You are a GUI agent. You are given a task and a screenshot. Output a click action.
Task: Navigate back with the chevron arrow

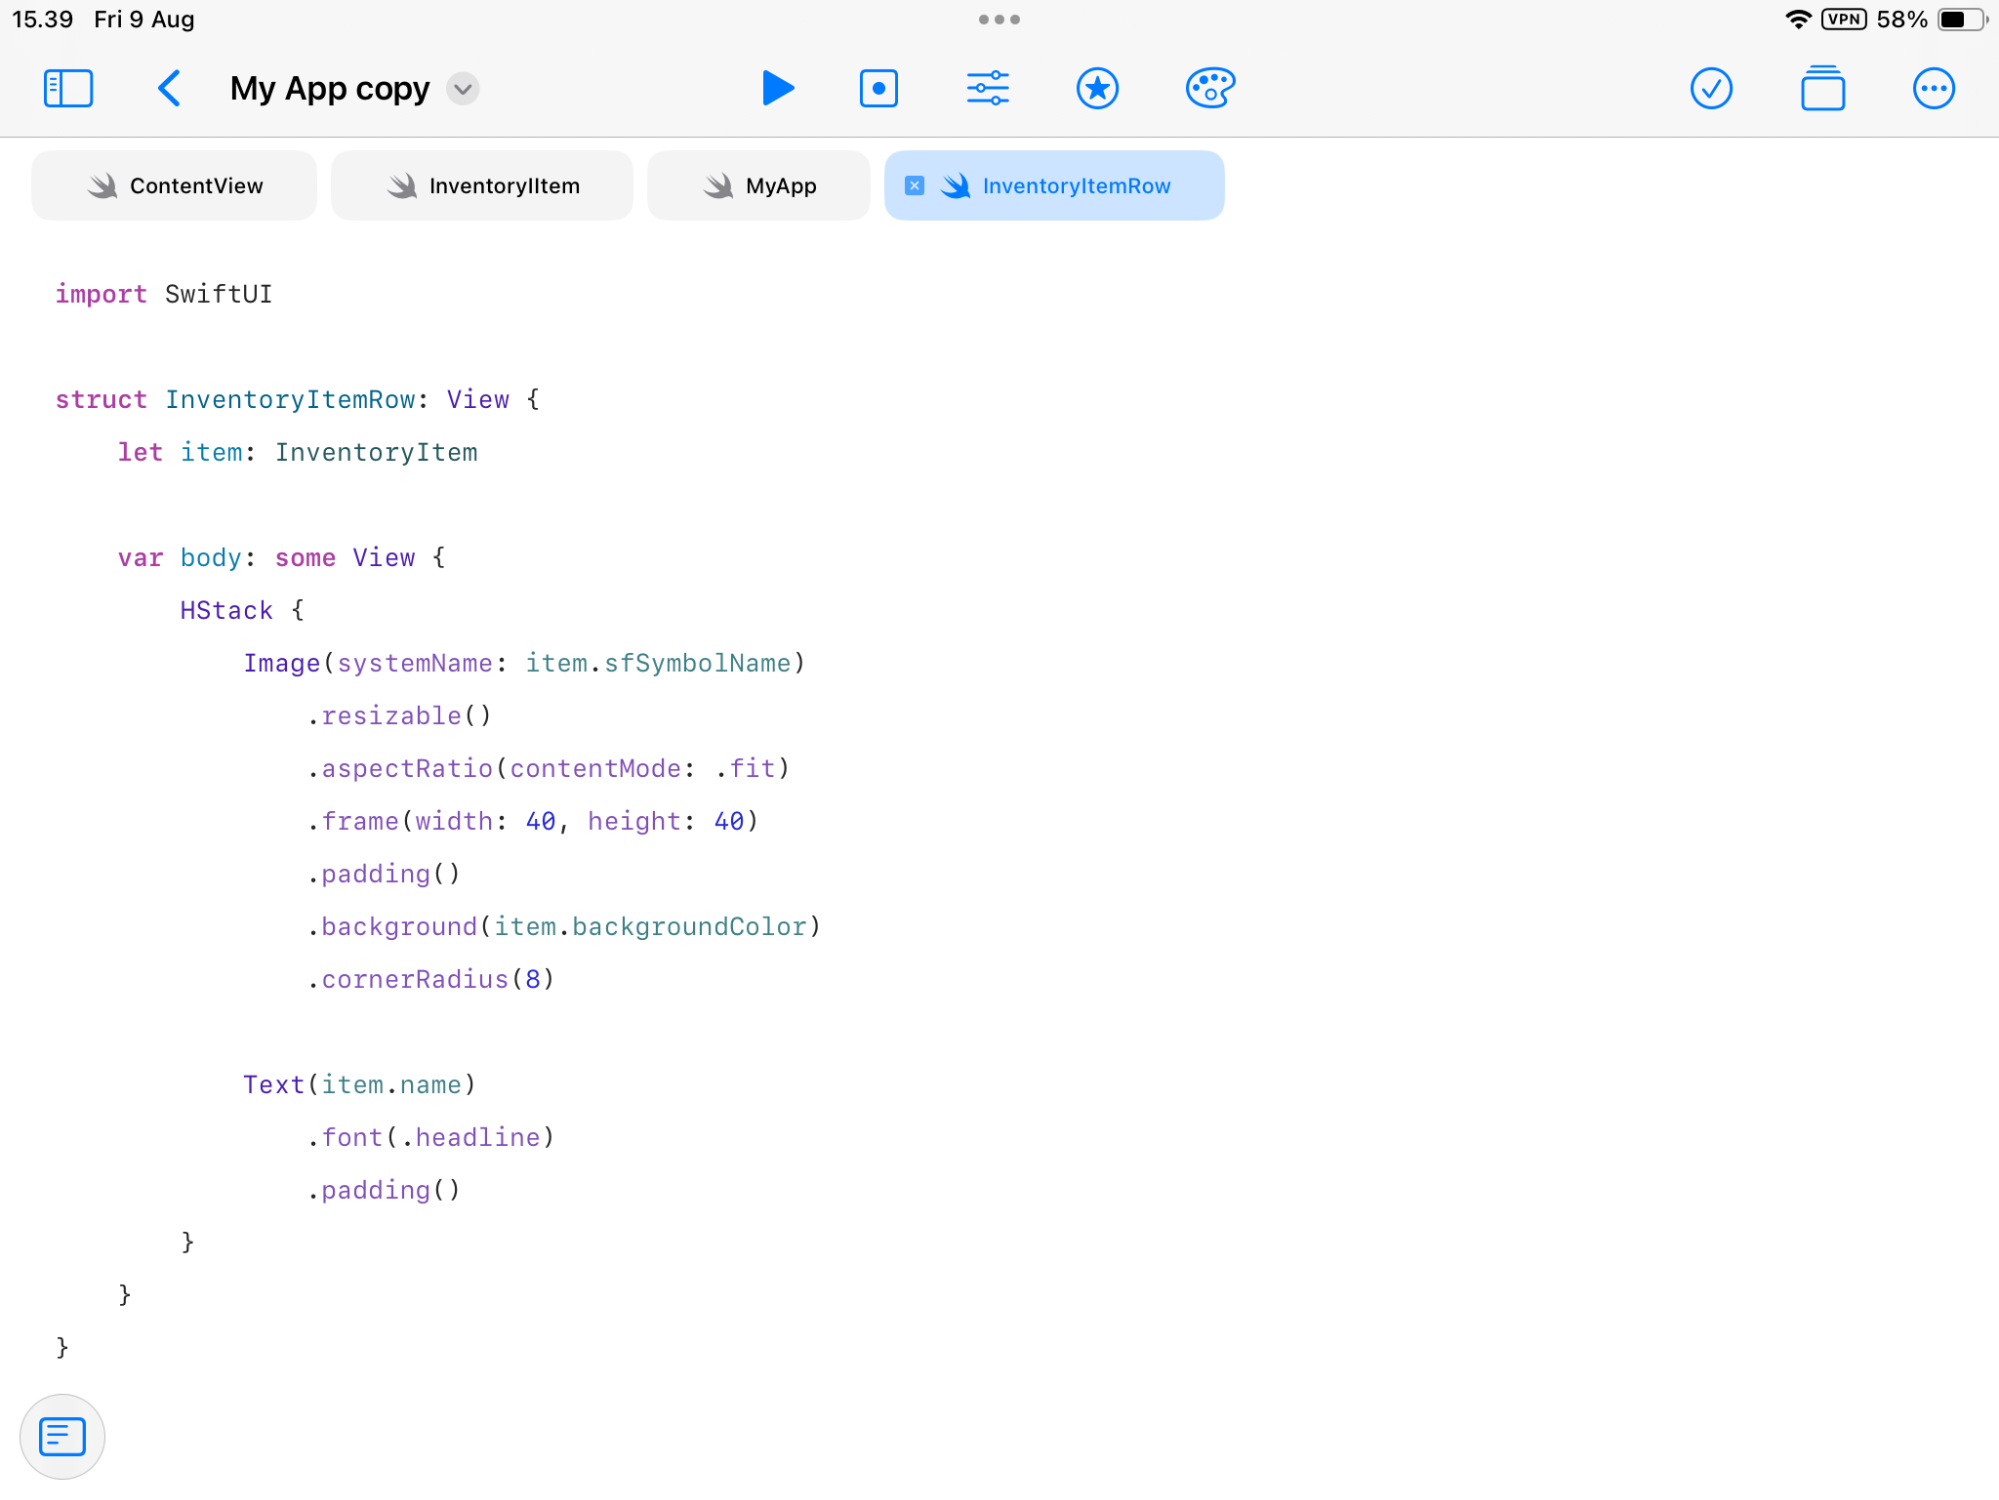(x=169, y=88)
